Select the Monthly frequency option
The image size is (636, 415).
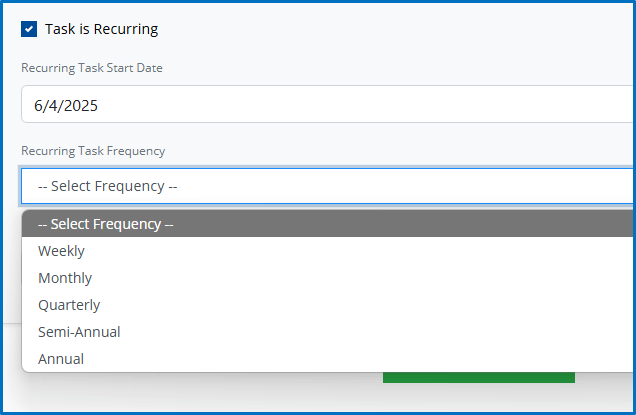coord(65,278)
